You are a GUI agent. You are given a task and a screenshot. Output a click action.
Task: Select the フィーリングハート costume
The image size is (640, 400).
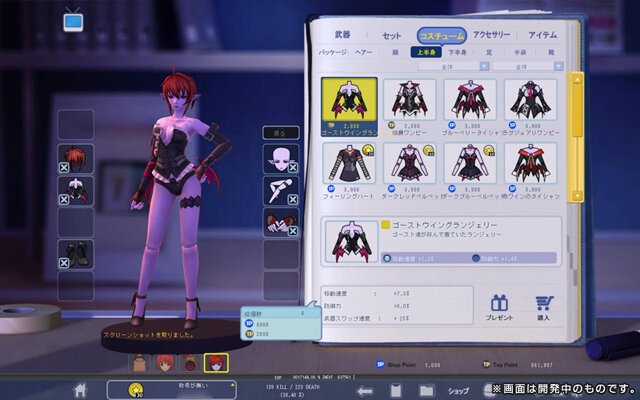point(349,163)
